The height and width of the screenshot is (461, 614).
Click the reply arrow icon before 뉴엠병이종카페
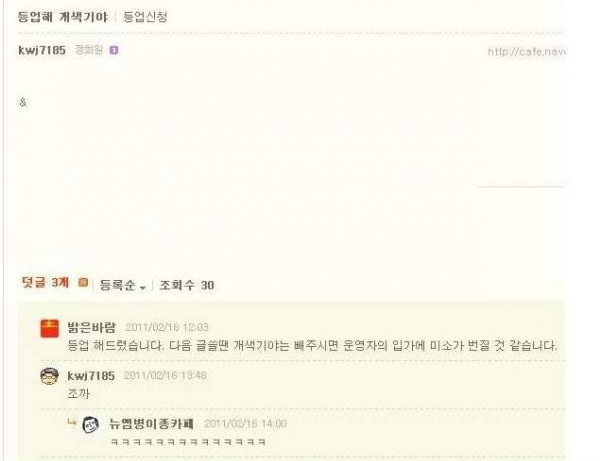point(72,423)
